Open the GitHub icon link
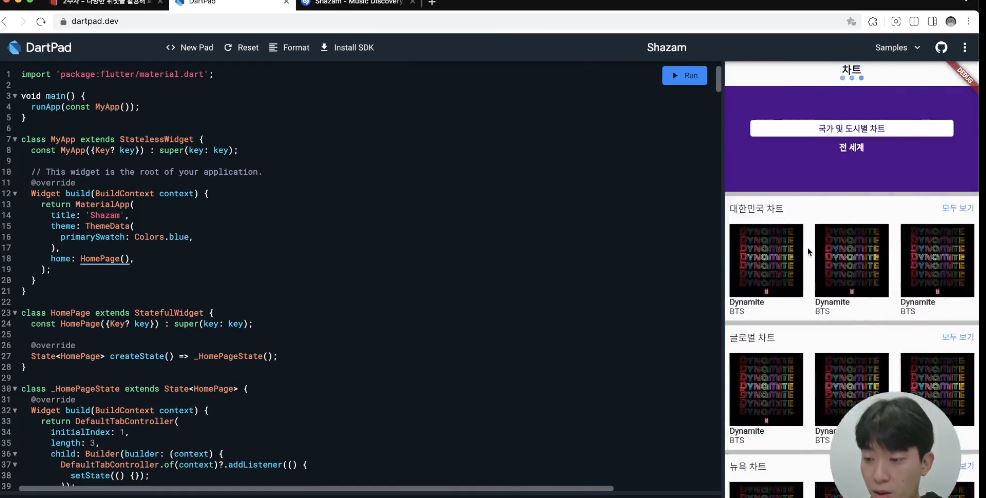The image size is (986, 498). click(941, 48)
